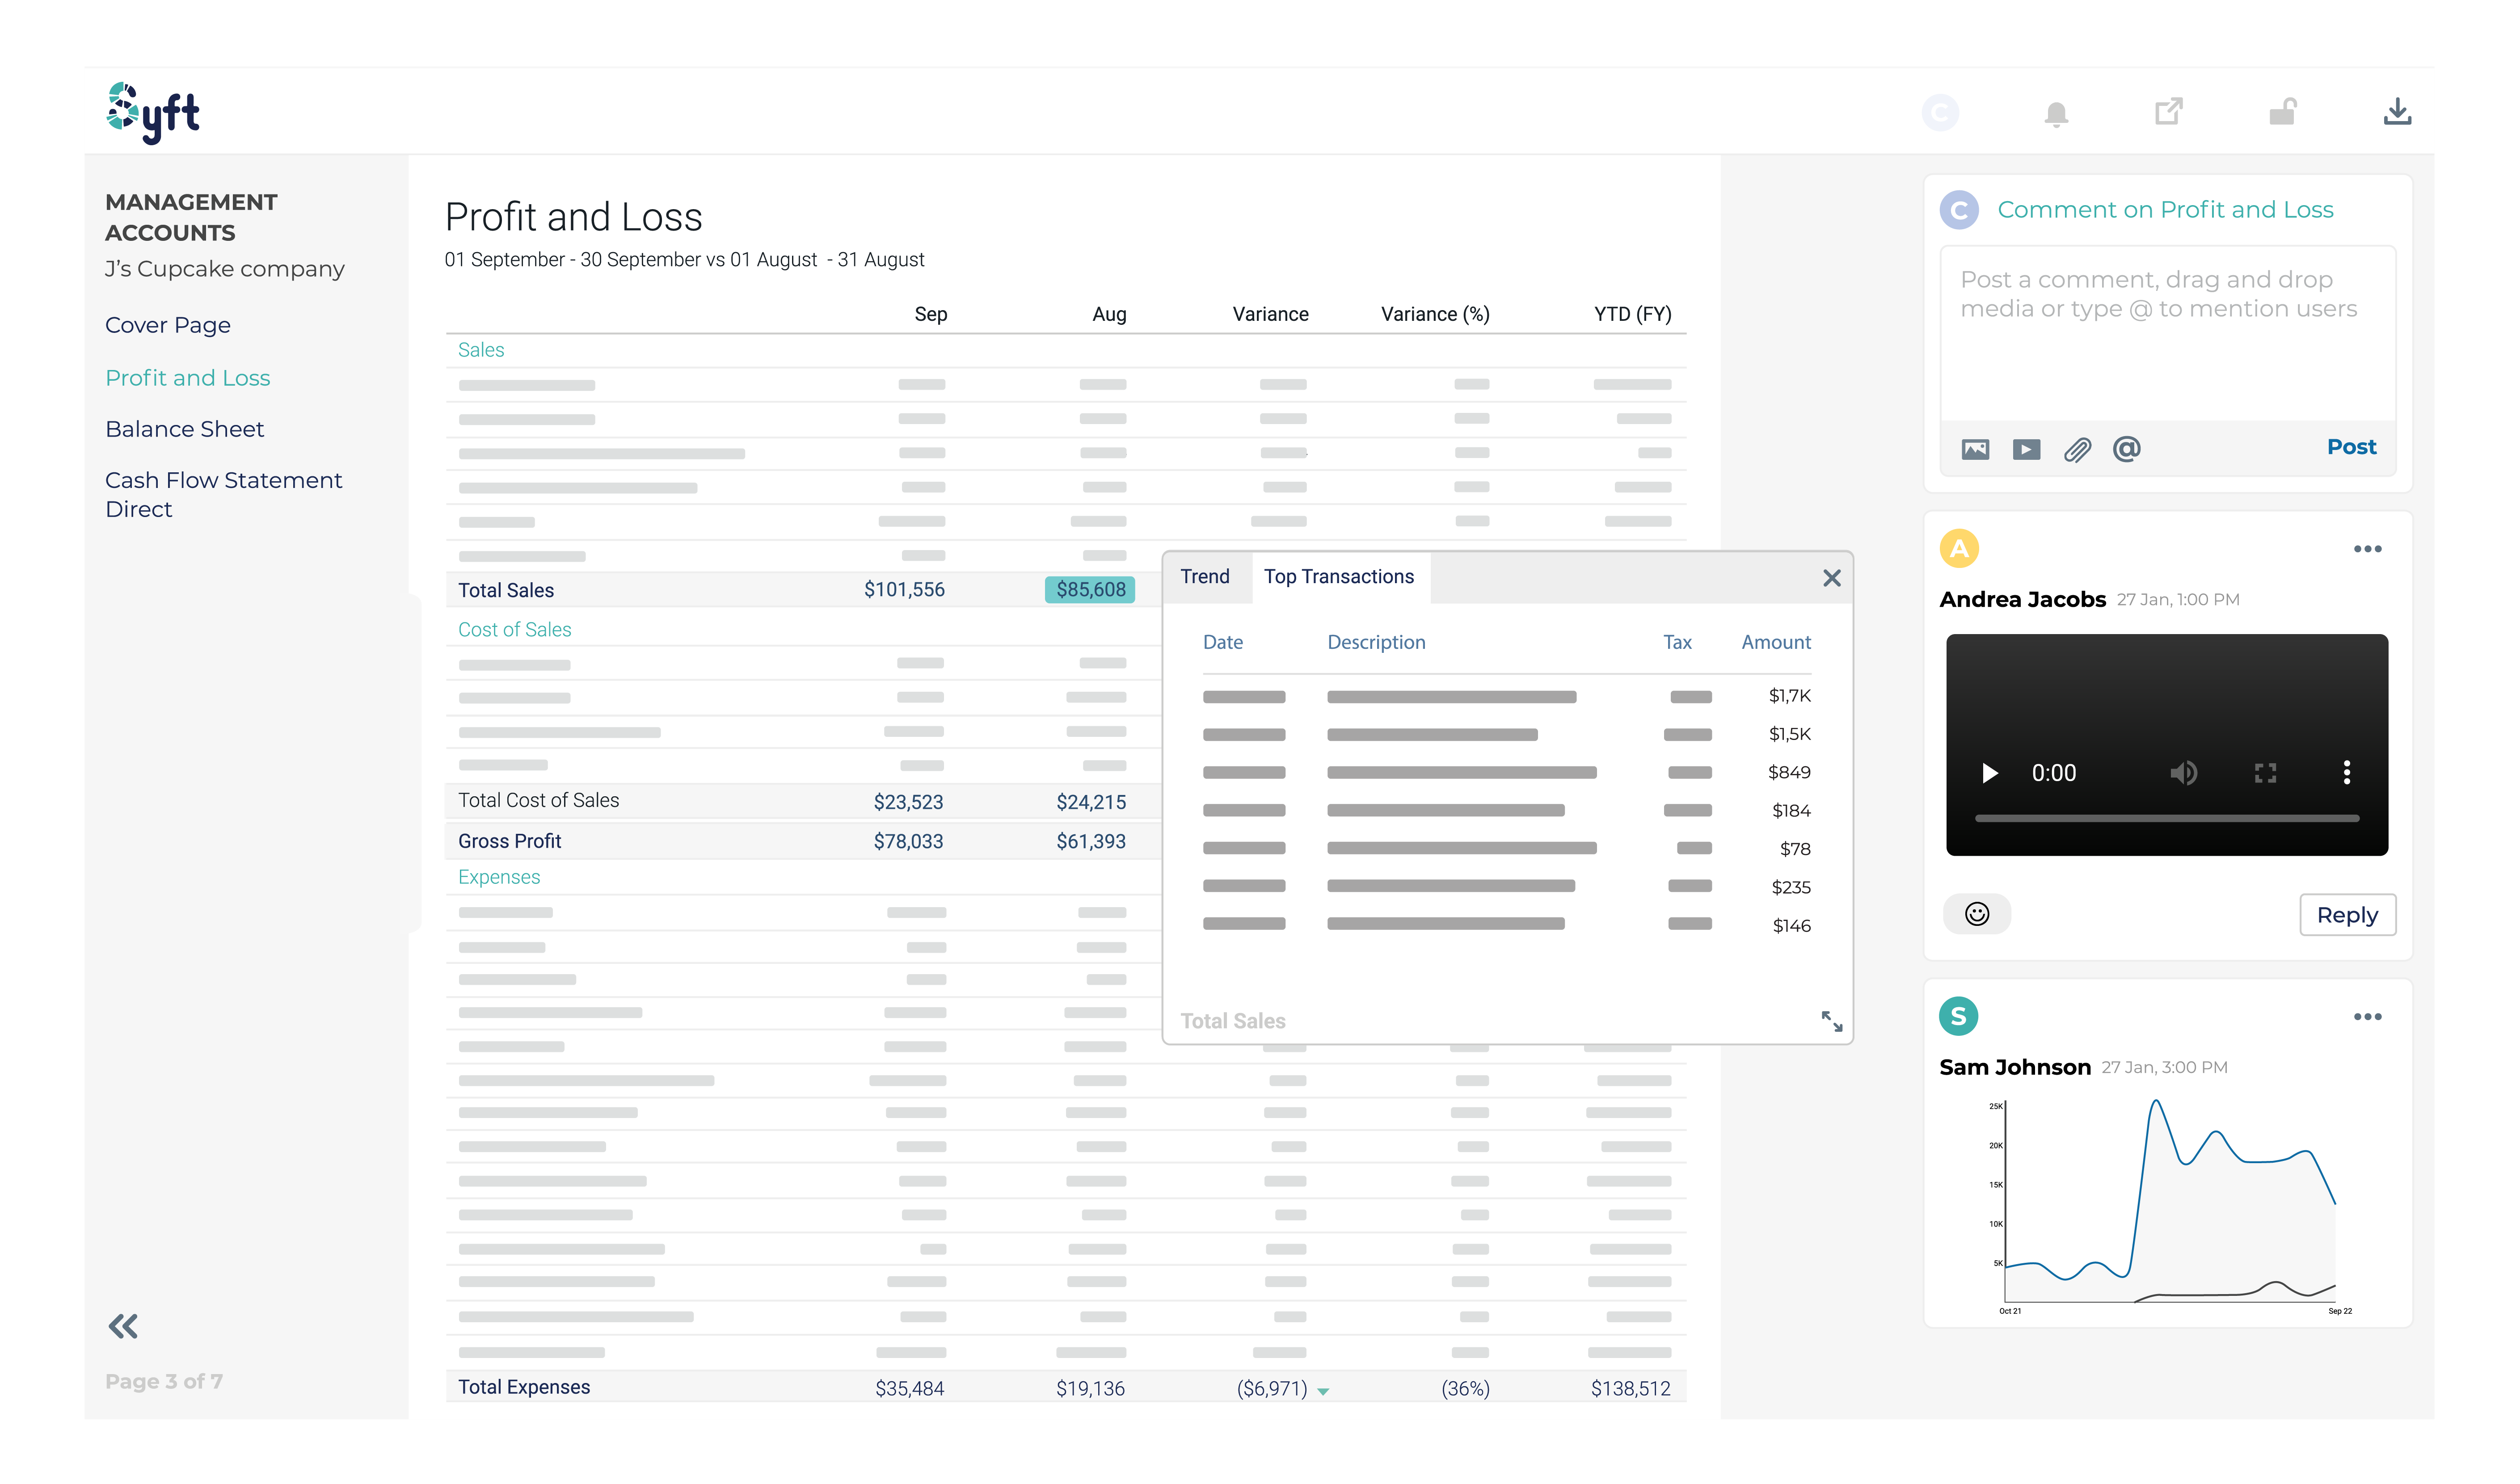This screenshot has height=1484, width=2520.
Task: Click Sam Johnson avatar
Action: click(1958, 1016)
